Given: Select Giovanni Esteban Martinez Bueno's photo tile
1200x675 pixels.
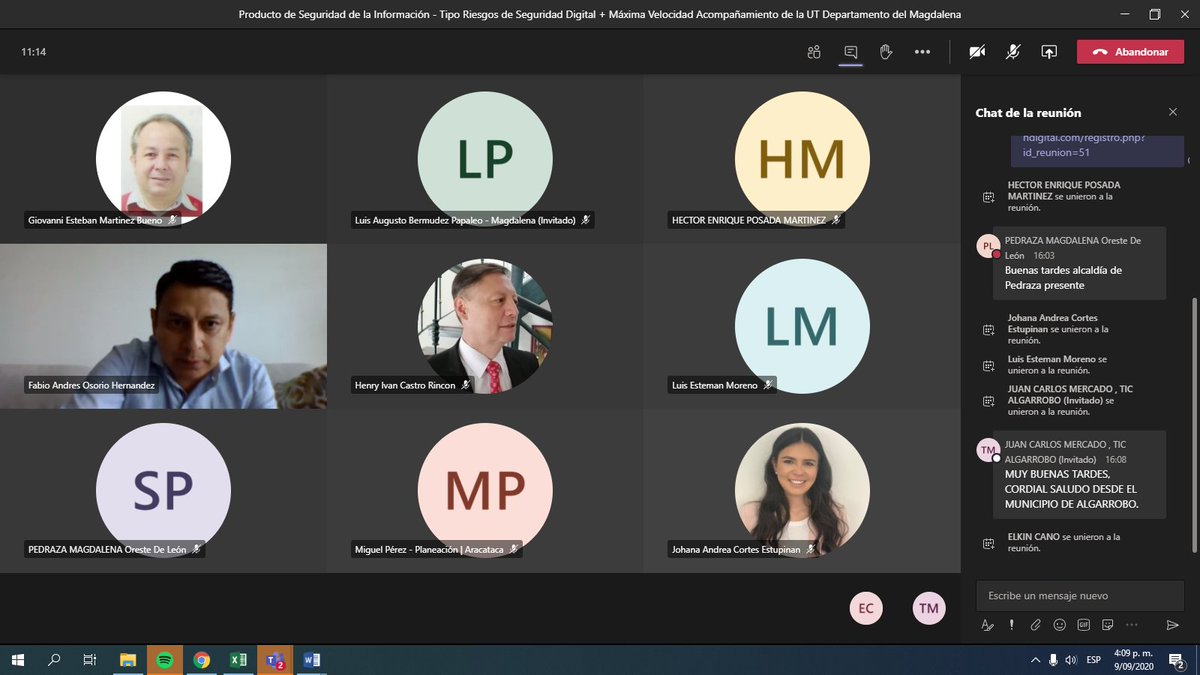Looking at the screenshot, I should [x=163, y=159].
